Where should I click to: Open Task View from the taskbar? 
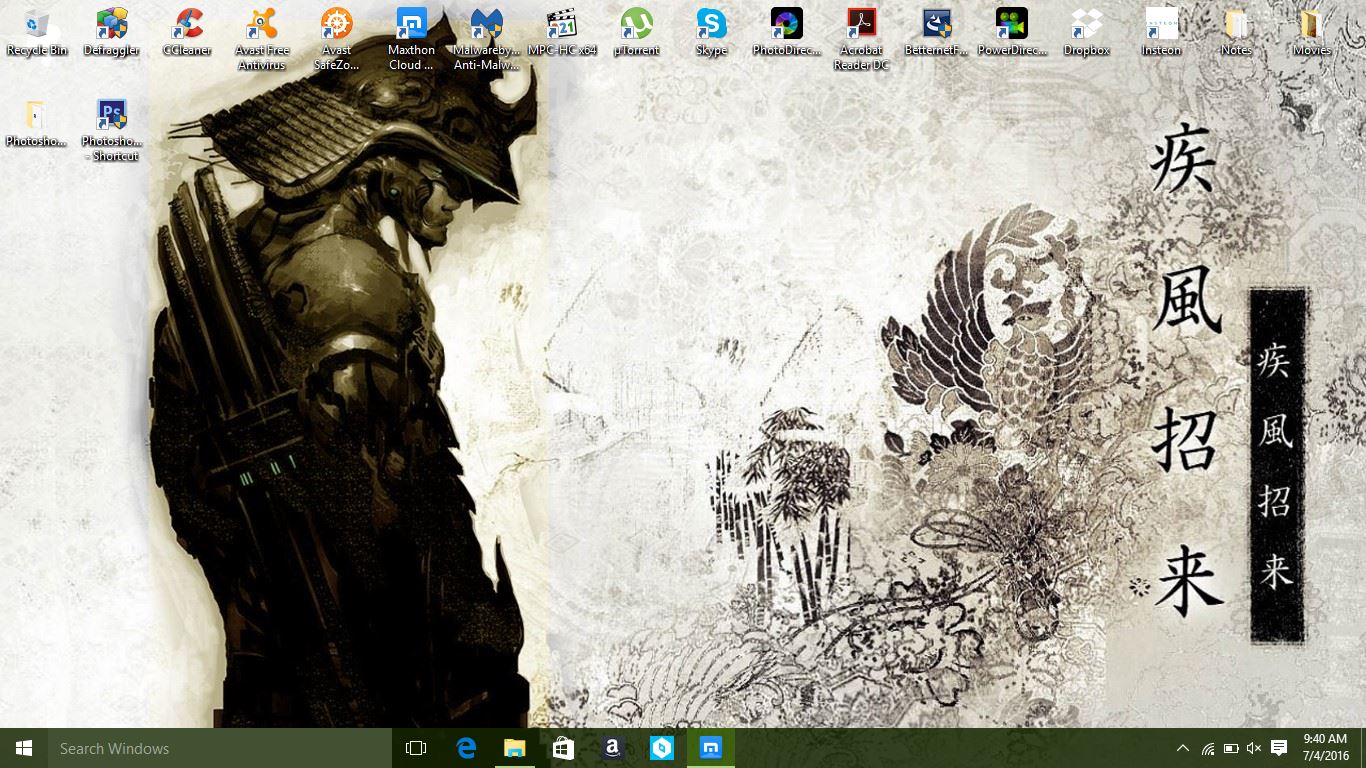pos(416,748)
